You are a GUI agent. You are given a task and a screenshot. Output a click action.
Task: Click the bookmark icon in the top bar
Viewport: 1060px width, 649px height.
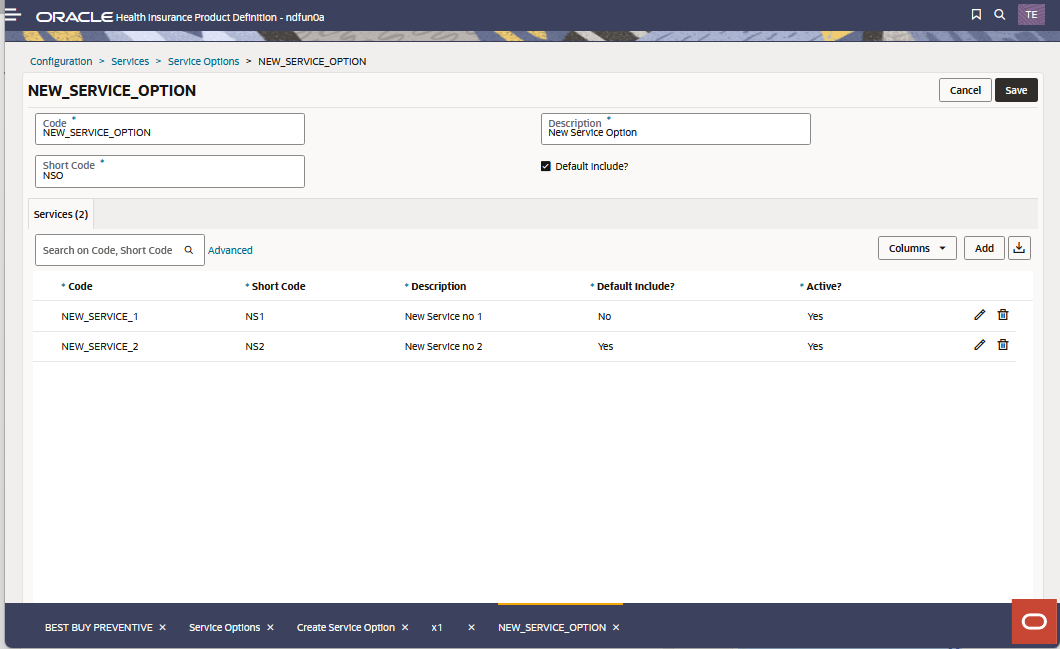(x=975, y=14)
